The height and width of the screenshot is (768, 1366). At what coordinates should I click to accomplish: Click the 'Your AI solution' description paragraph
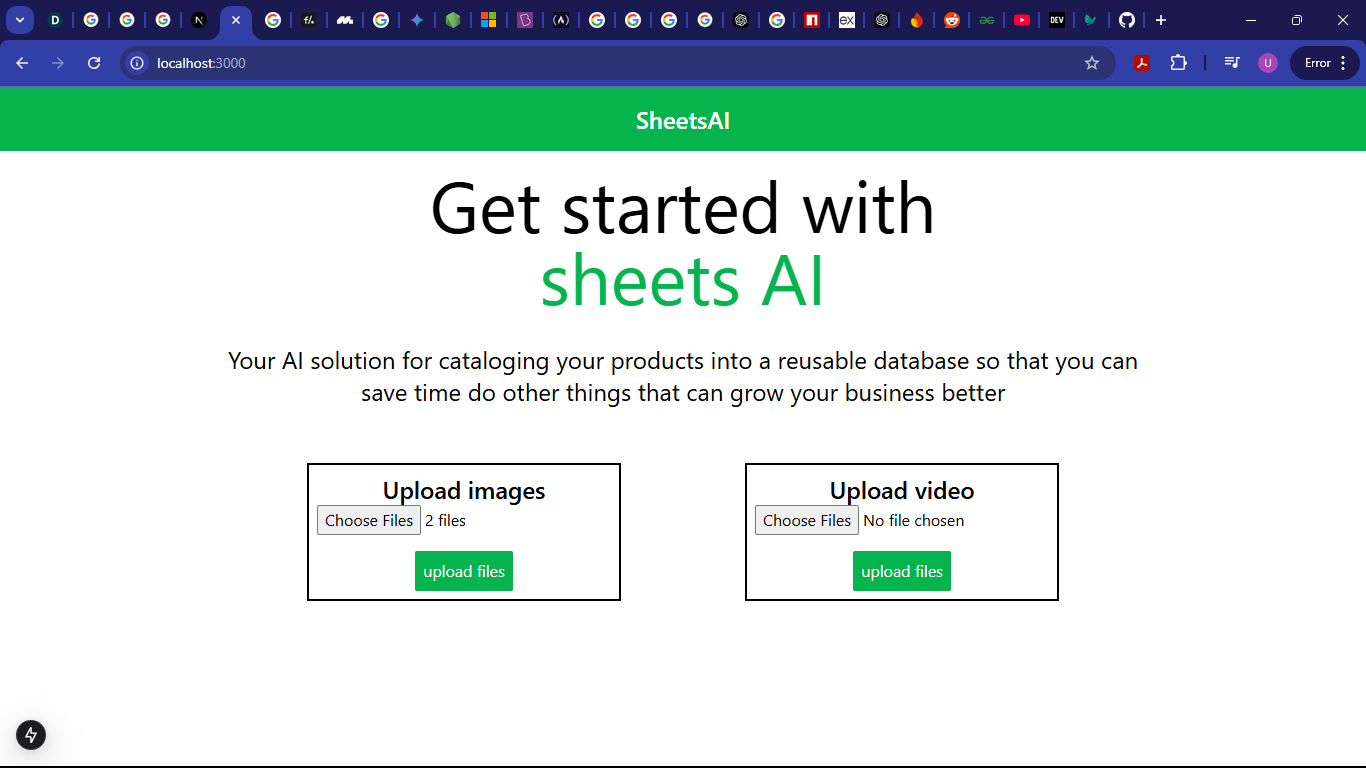(683, 376)
